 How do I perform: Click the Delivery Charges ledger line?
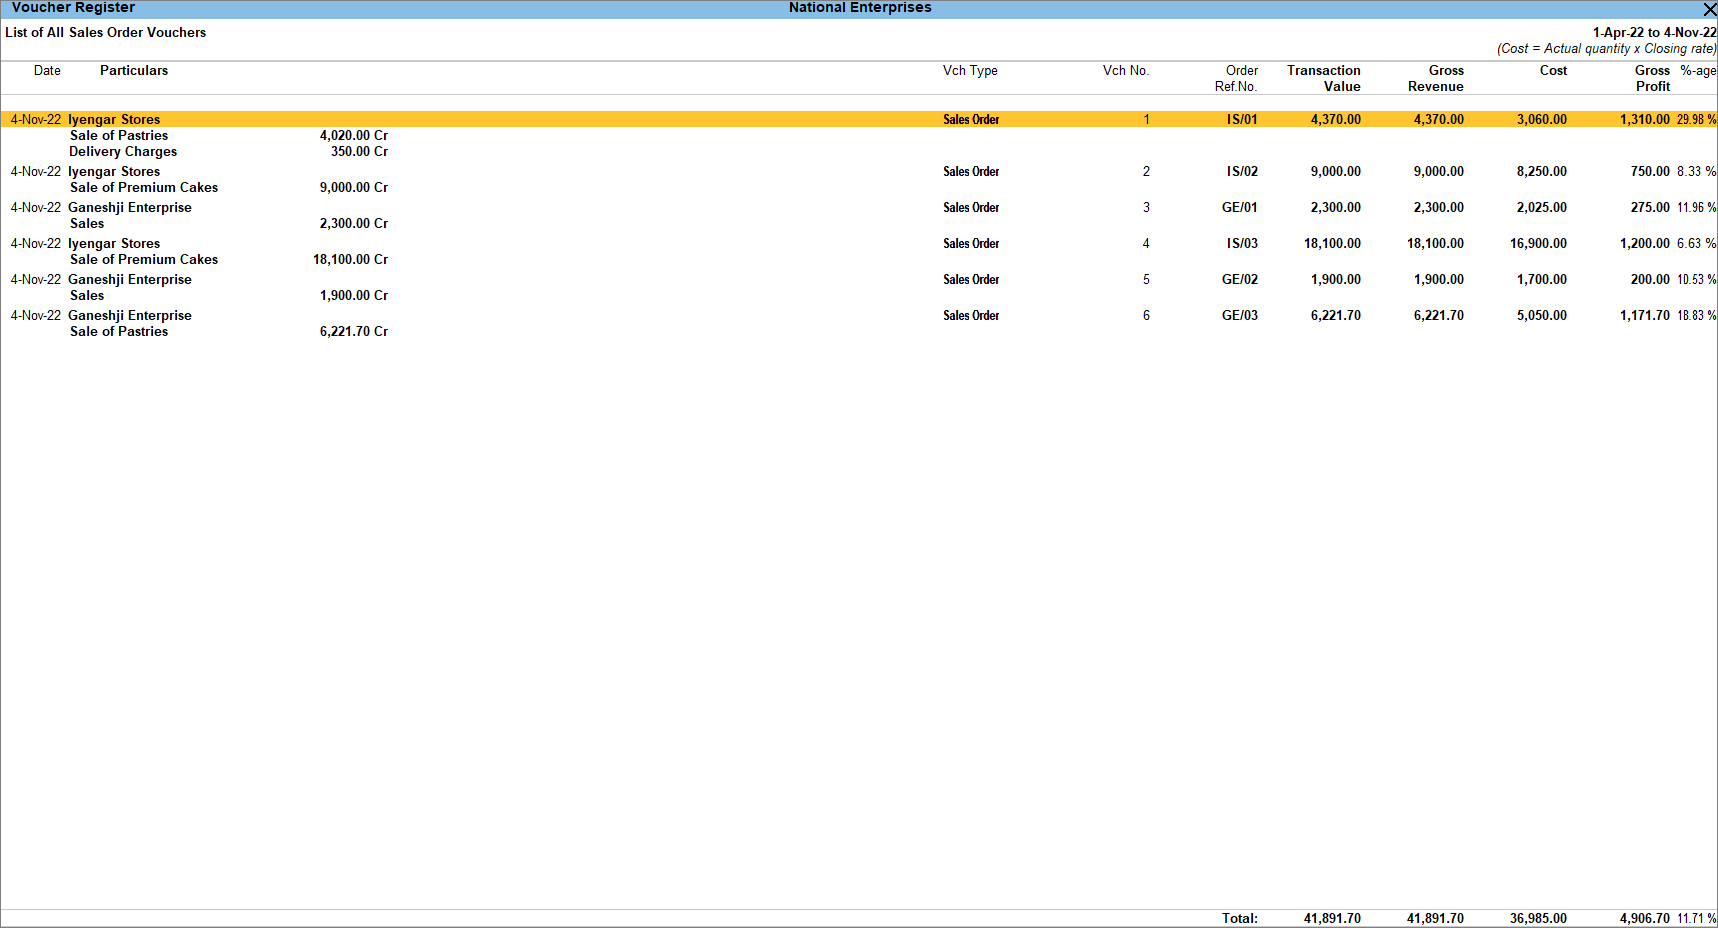click(x=229, y=152)
